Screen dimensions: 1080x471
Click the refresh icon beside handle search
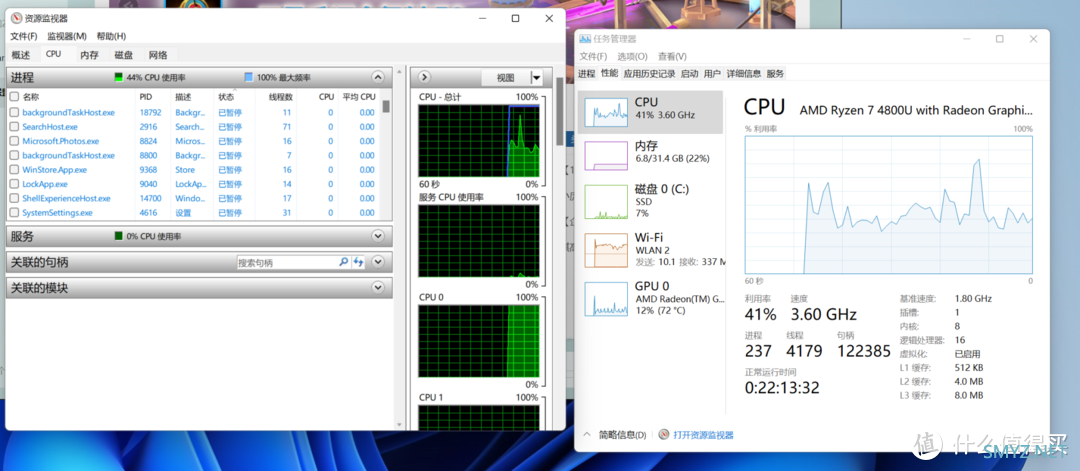[x=358, y=262]
